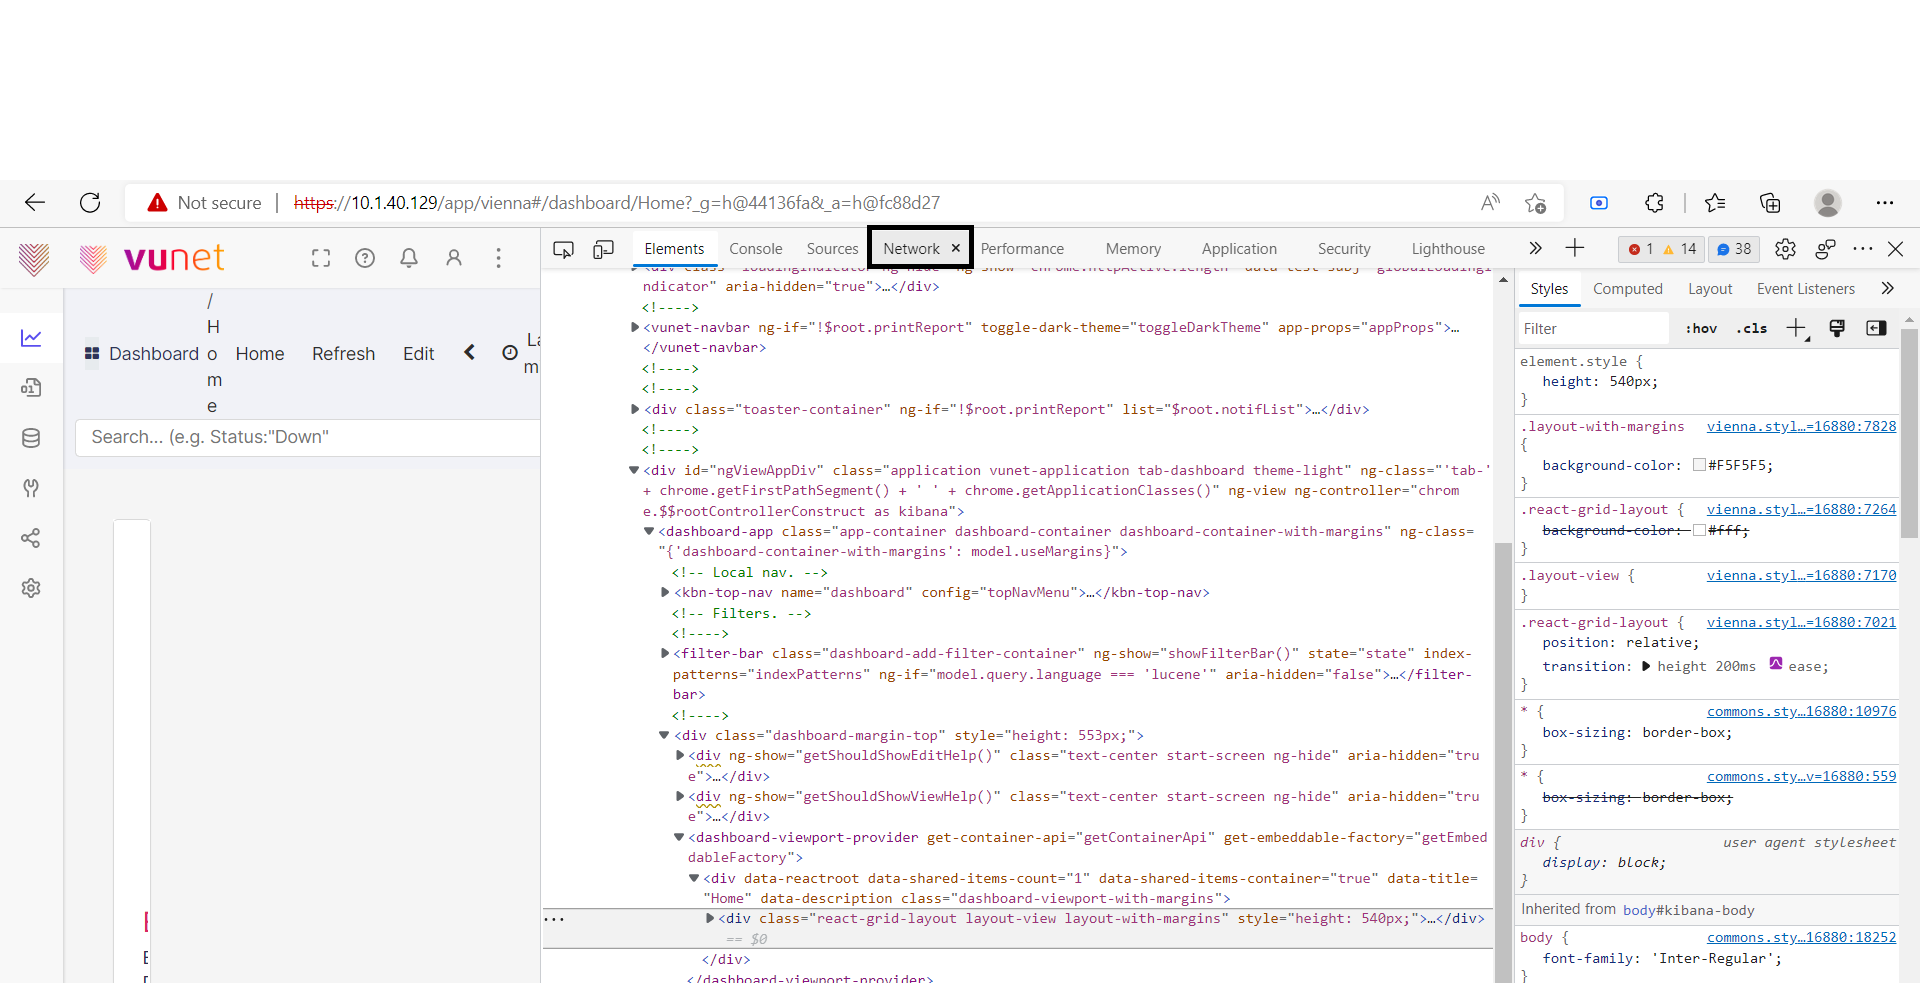Expand the filter-bar node

coord(665,653)
